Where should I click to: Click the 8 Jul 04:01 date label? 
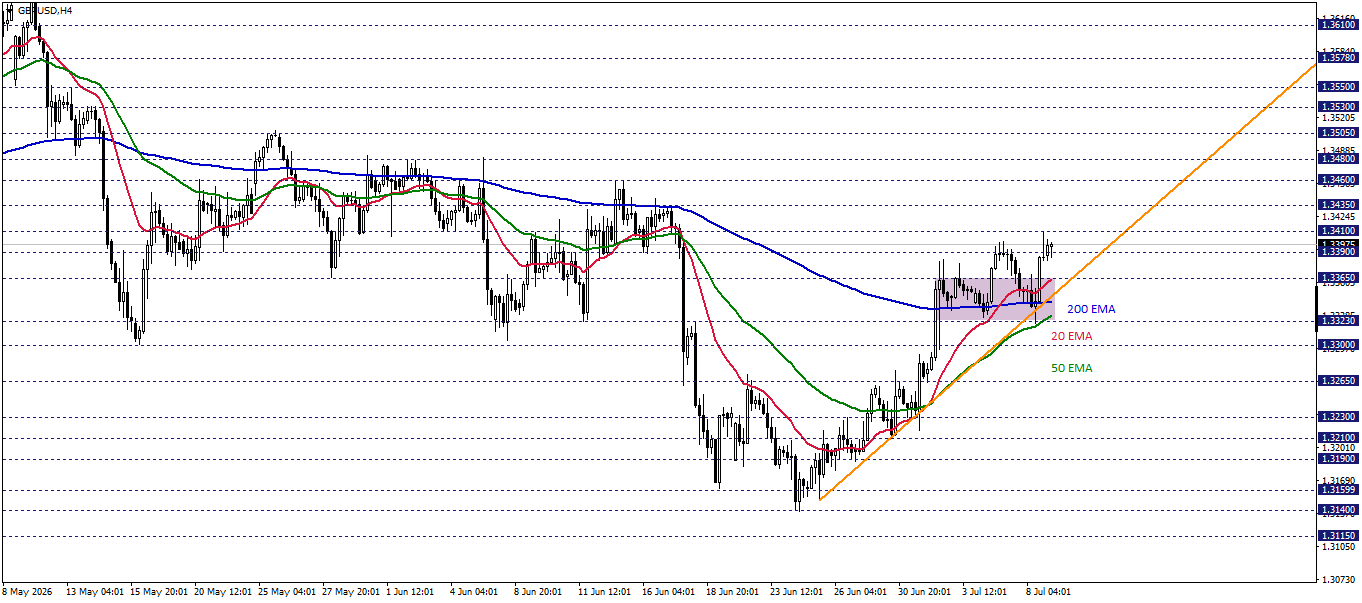1050,592
